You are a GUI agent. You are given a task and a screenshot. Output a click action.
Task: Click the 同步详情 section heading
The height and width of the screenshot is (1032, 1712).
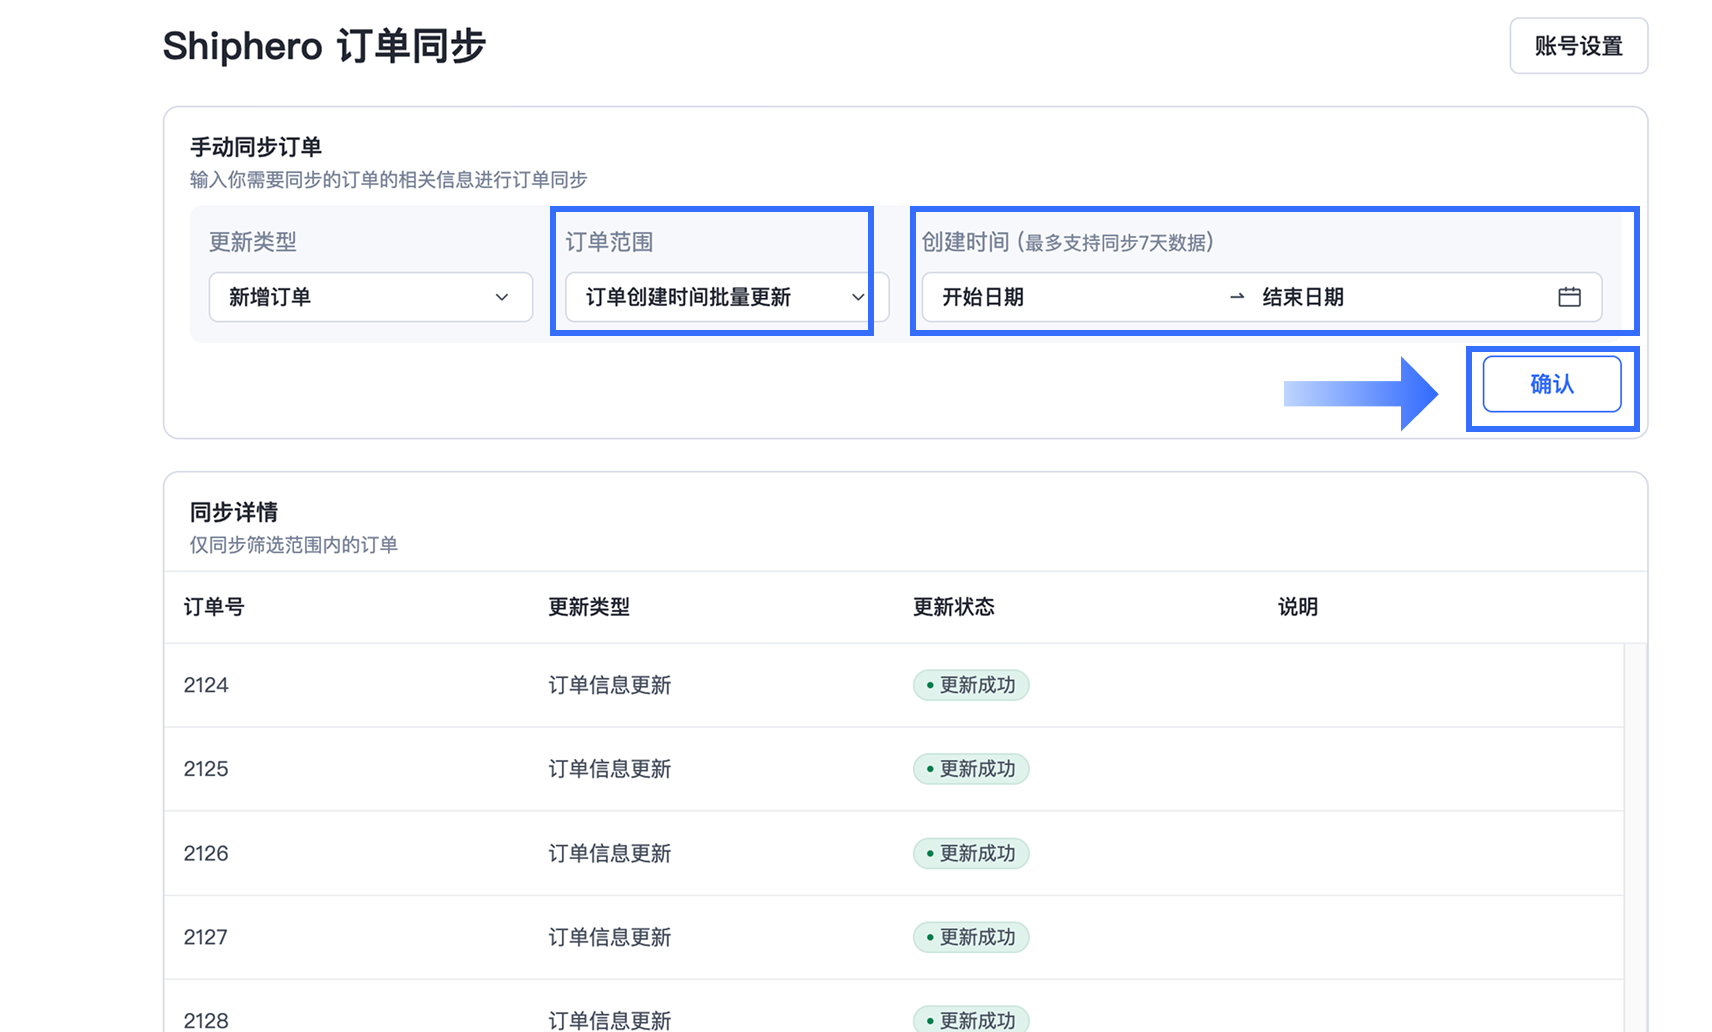point(234,512)
